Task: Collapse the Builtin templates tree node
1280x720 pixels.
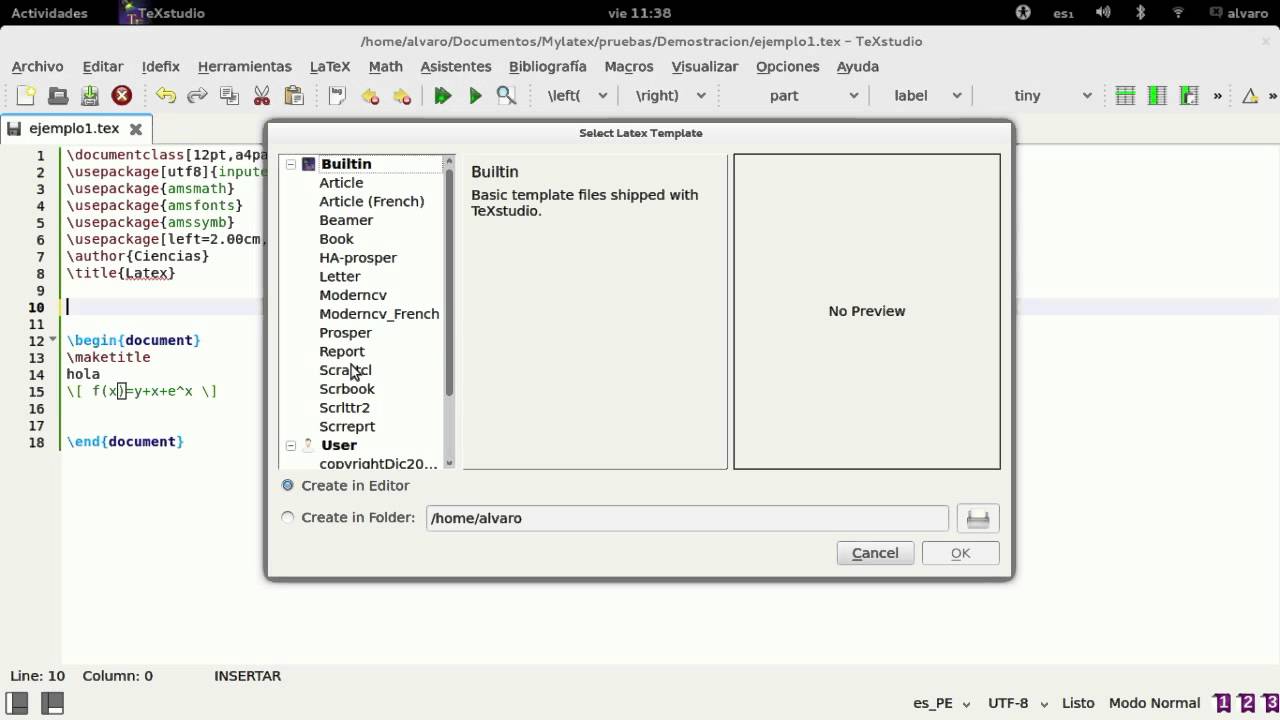Action: 290,164
